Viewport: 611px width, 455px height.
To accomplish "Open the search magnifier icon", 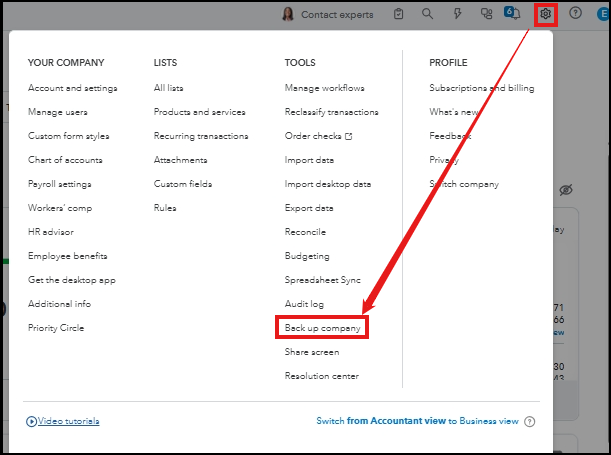I will point(428,14).
